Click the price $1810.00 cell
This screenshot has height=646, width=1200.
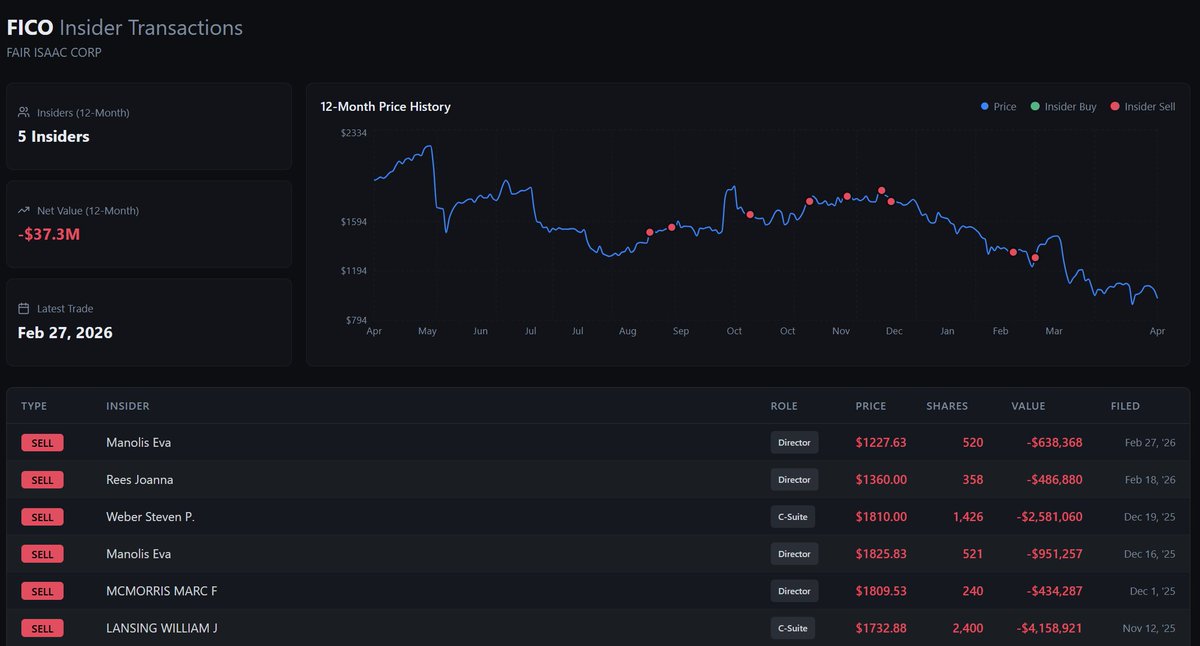pos(881,517)
